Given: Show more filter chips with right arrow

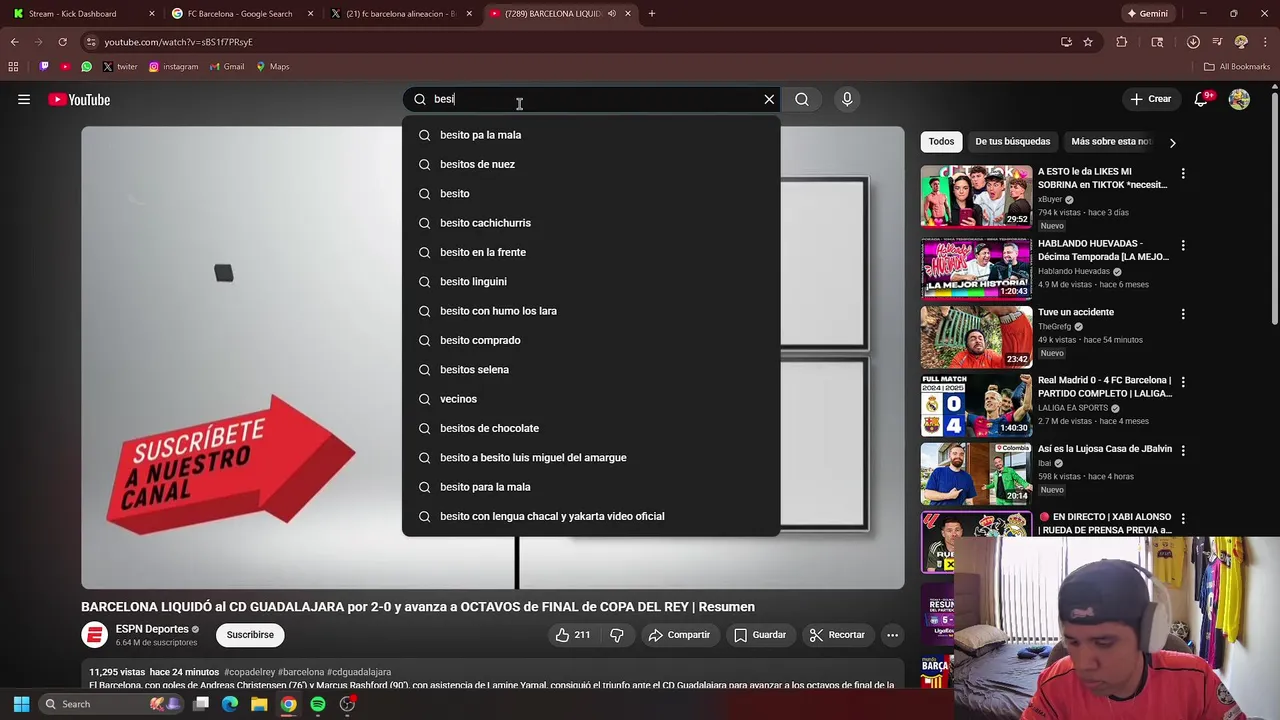Looking at the screenshot, I should [x=1172, y=142].
